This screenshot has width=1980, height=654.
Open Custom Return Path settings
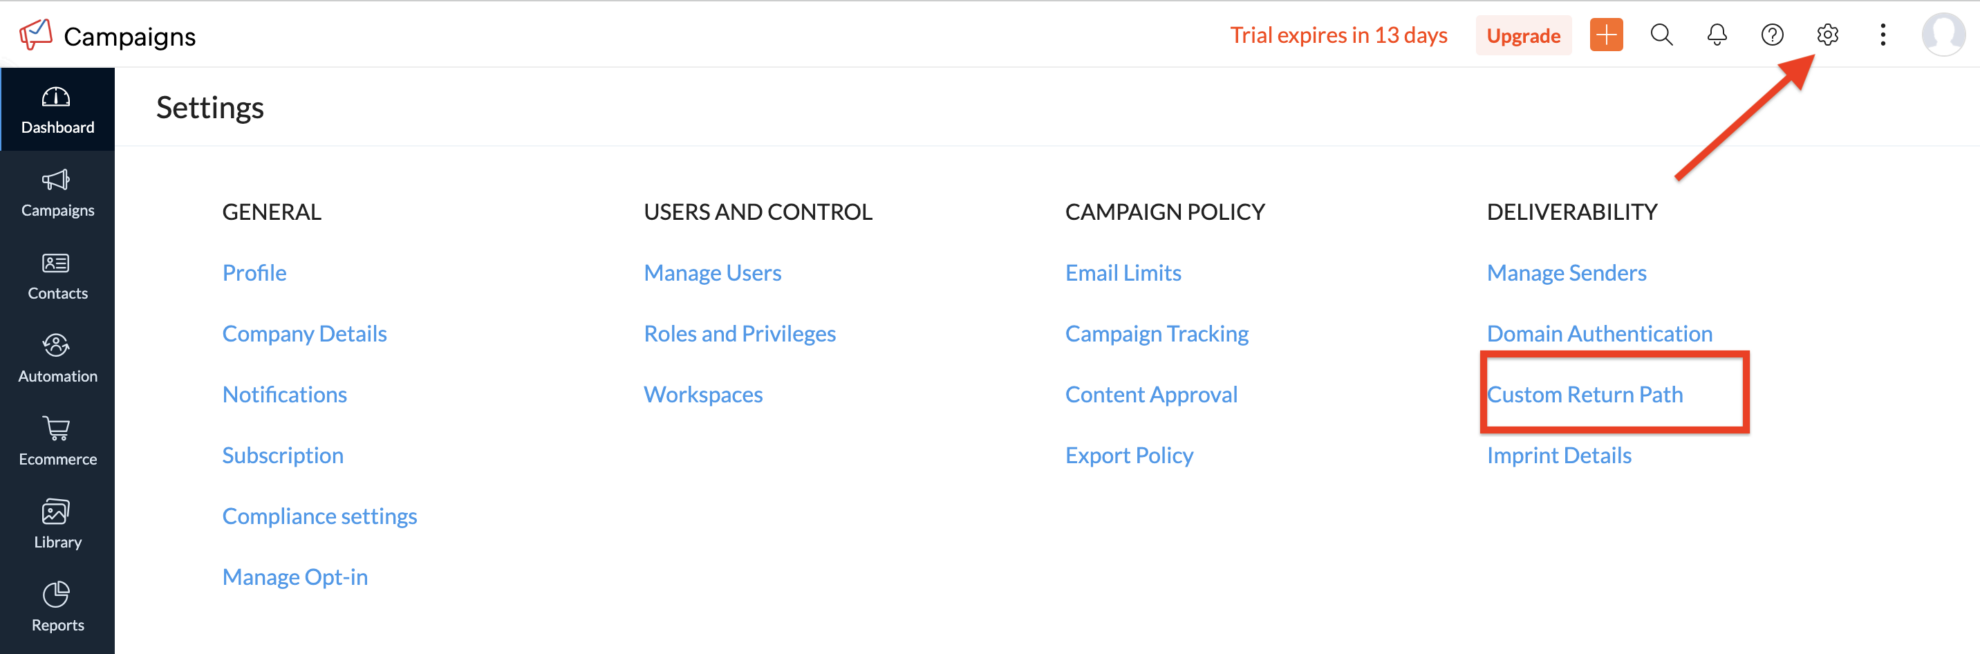coord(1585,394)
